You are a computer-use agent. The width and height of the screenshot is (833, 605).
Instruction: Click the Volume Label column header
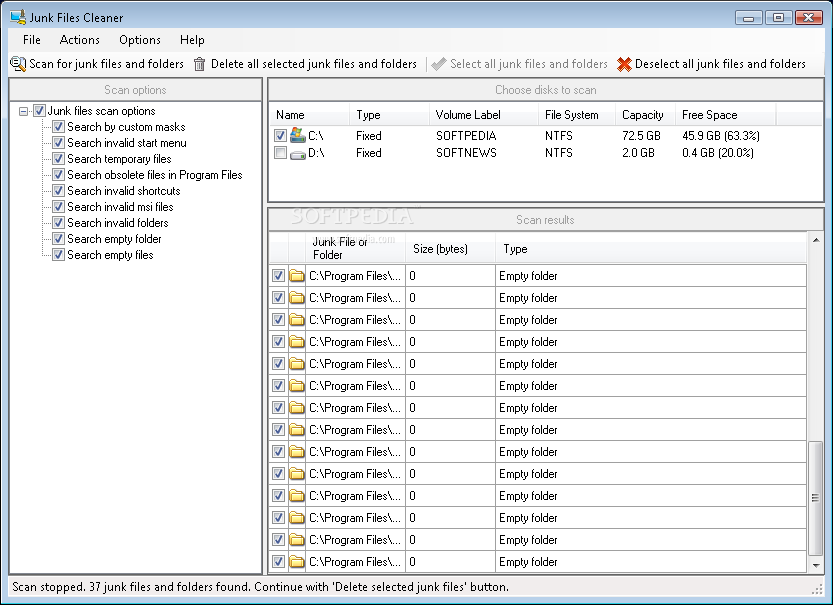pyautogui.click(x=483, y=115)
